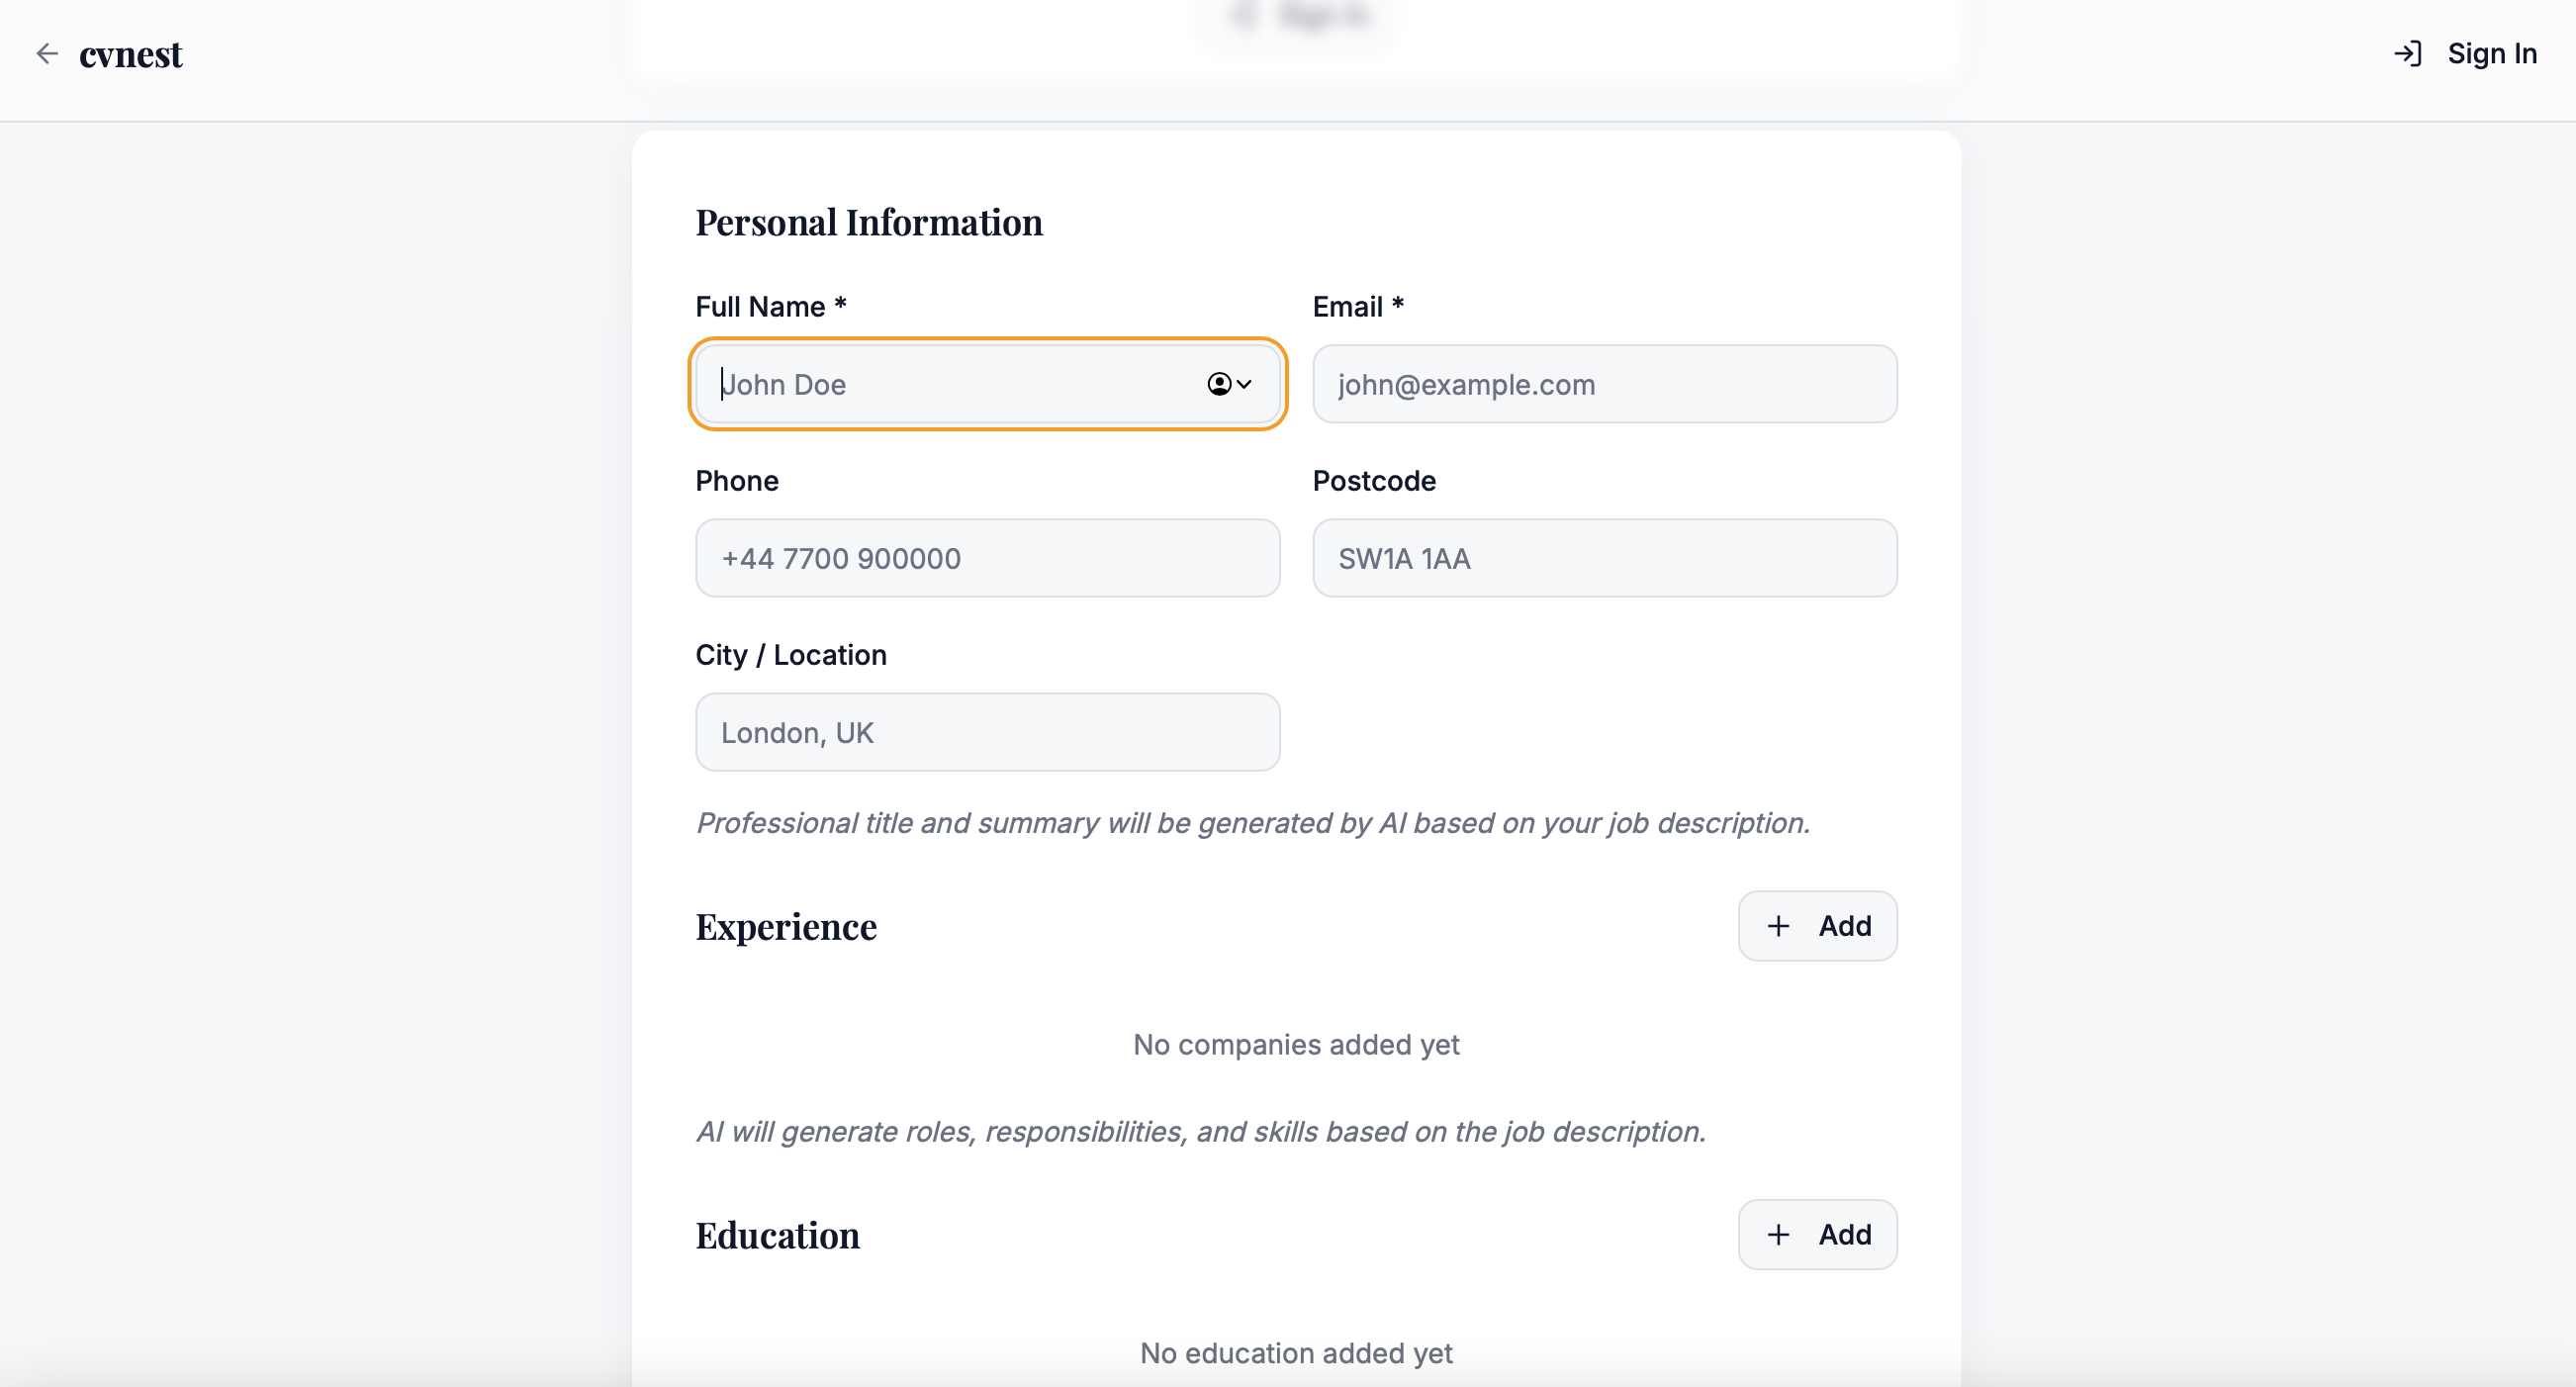2576x1387 pixels.
Task: Click the Postcode input field
Action: pyautogui.click(x=1604, y=558)
